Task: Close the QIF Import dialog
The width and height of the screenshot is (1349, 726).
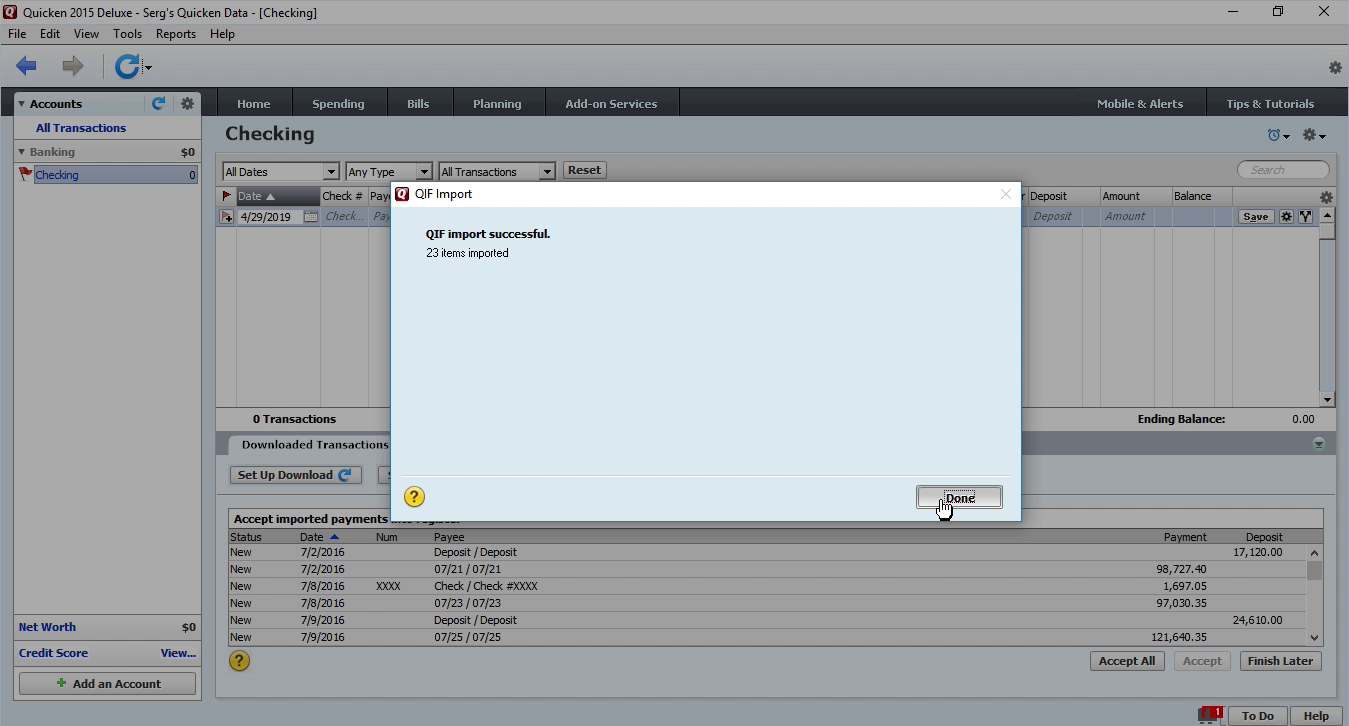Action: tap(1006, 194)
